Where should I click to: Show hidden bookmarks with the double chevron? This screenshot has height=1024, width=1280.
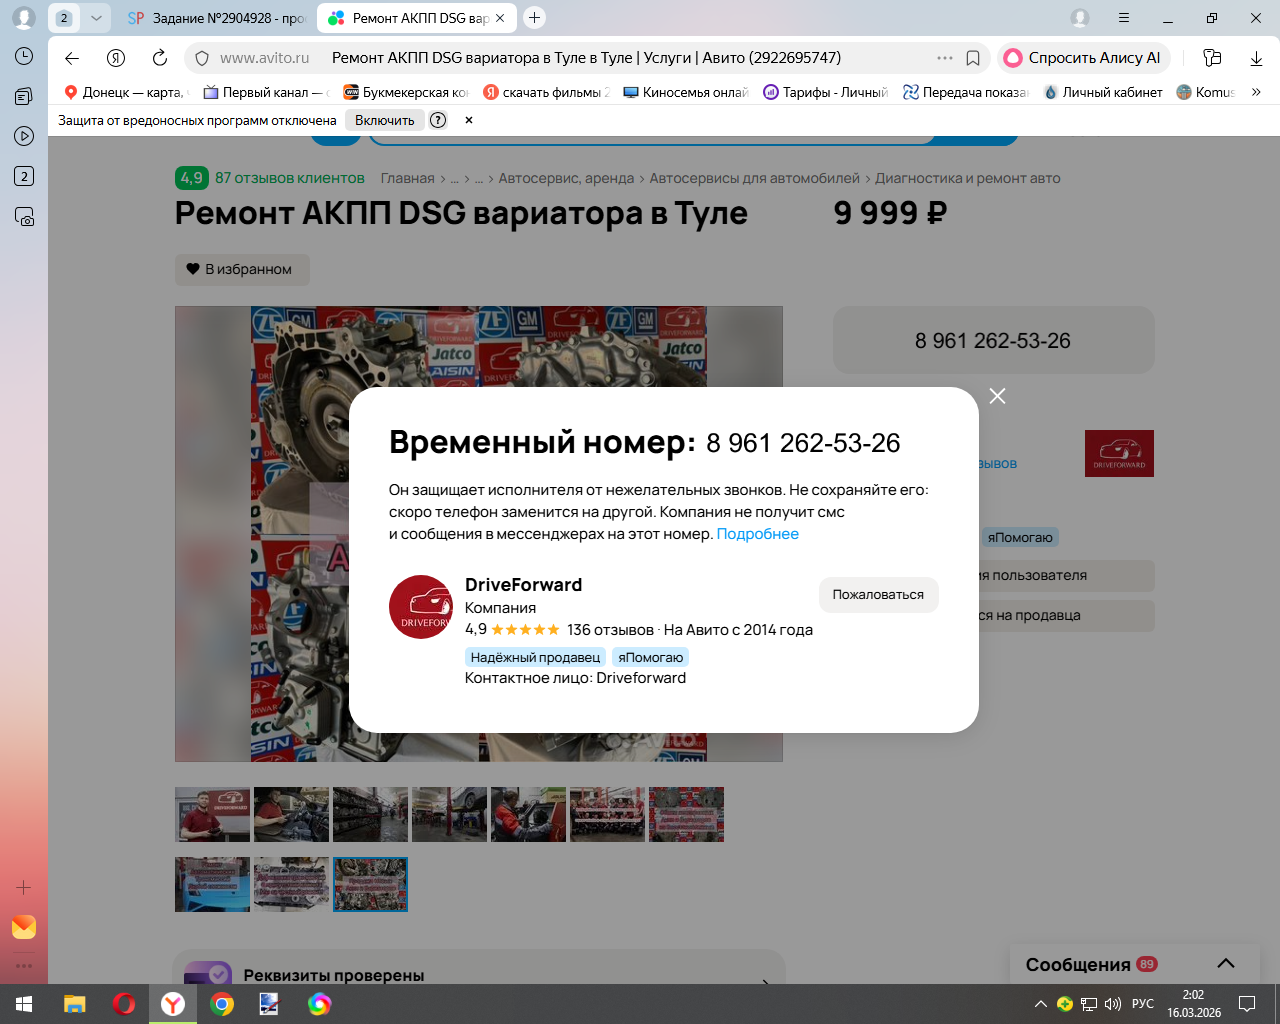click(1256, 92)
